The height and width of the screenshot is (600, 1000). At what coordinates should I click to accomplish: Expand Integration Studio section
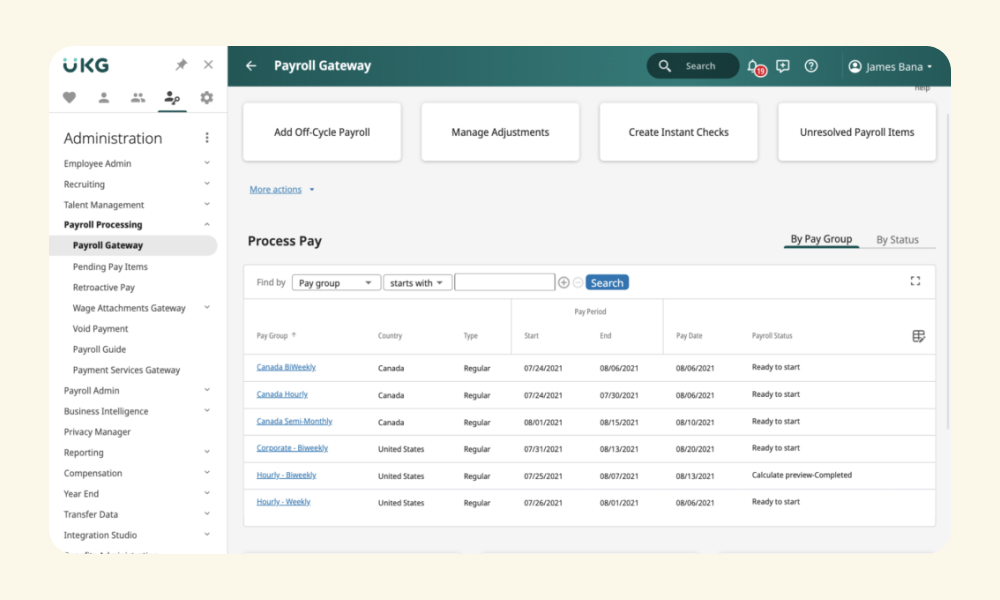pos(207,534)
